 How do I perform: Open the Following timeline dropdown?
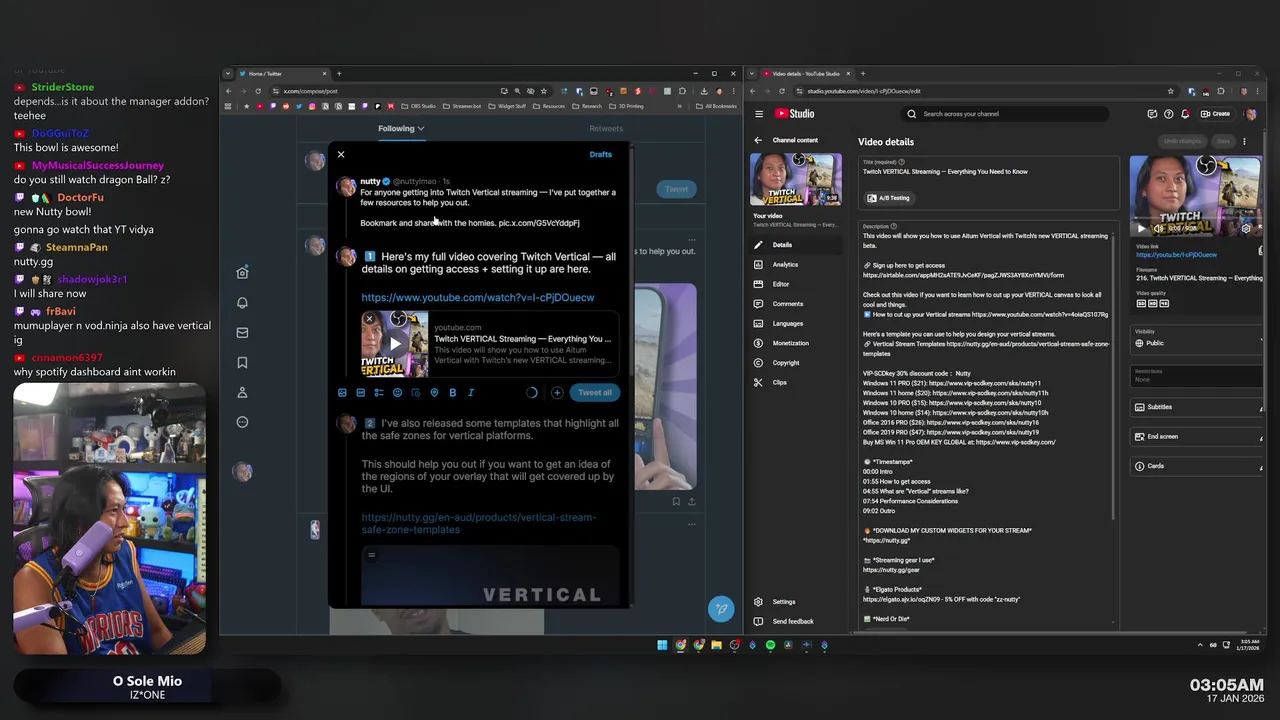[401, 128]
